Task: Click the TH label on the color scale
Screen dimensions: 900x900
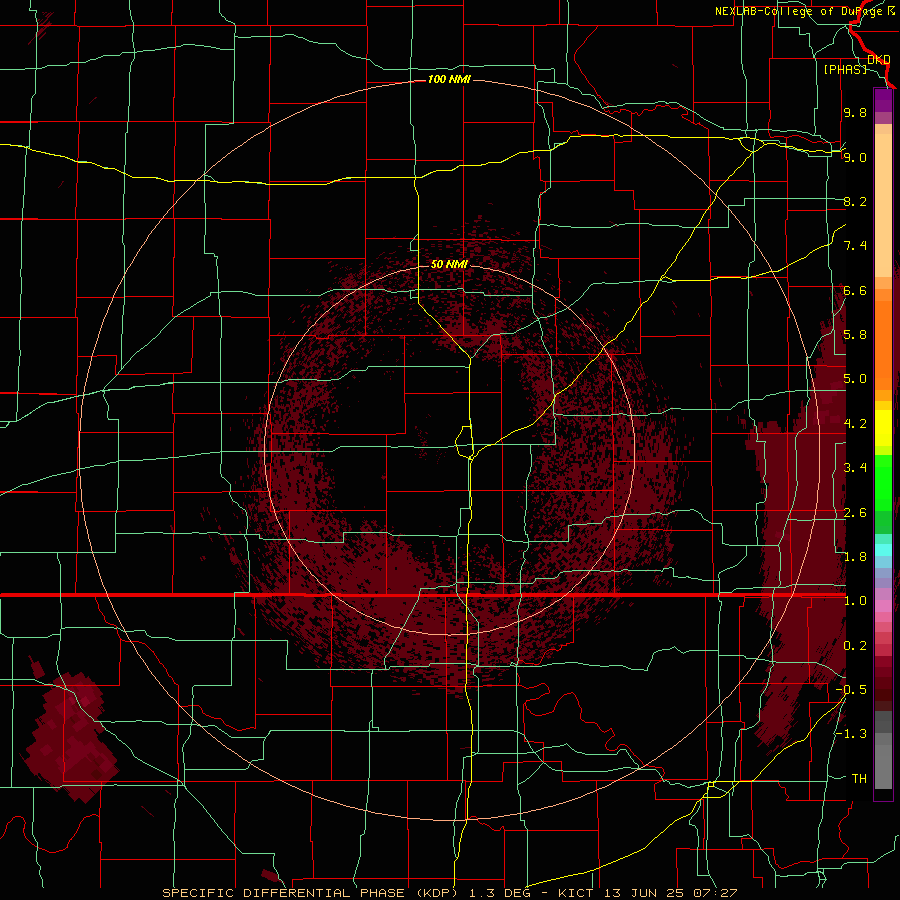Action: coord(859,779)
